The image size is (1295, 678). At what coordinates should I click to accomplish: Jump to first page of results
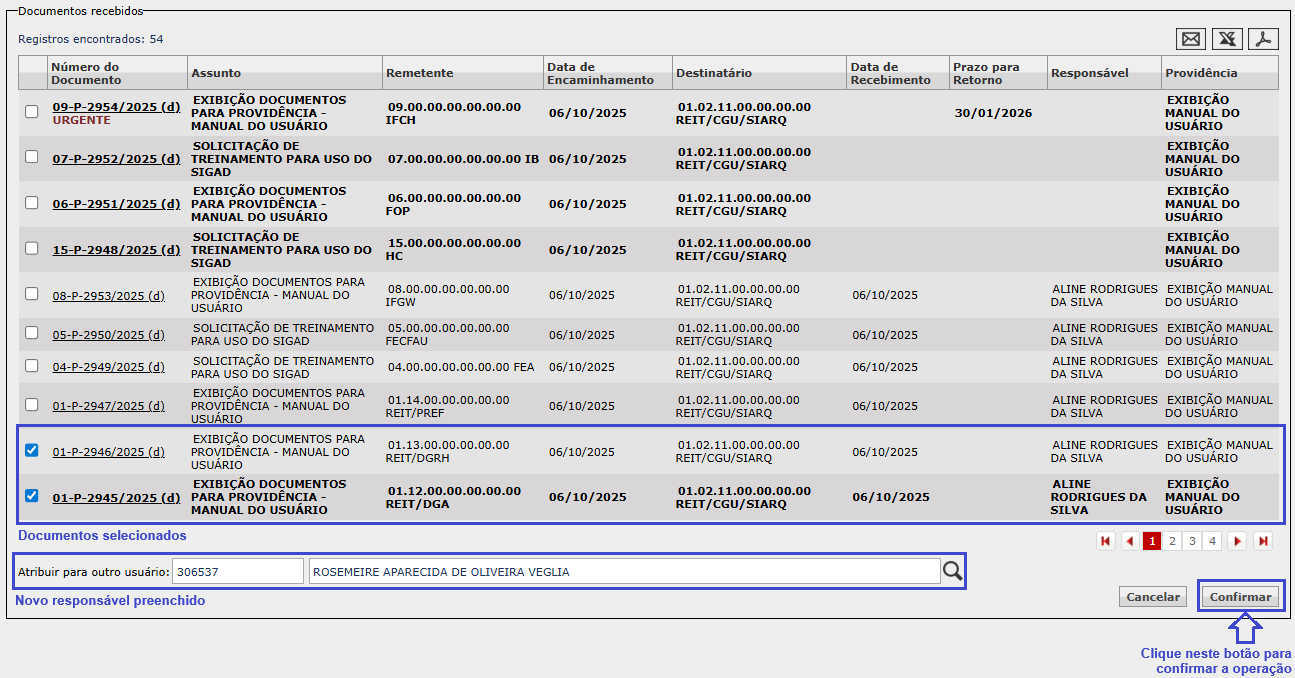pyautogui.click(x=1106, y=541)
